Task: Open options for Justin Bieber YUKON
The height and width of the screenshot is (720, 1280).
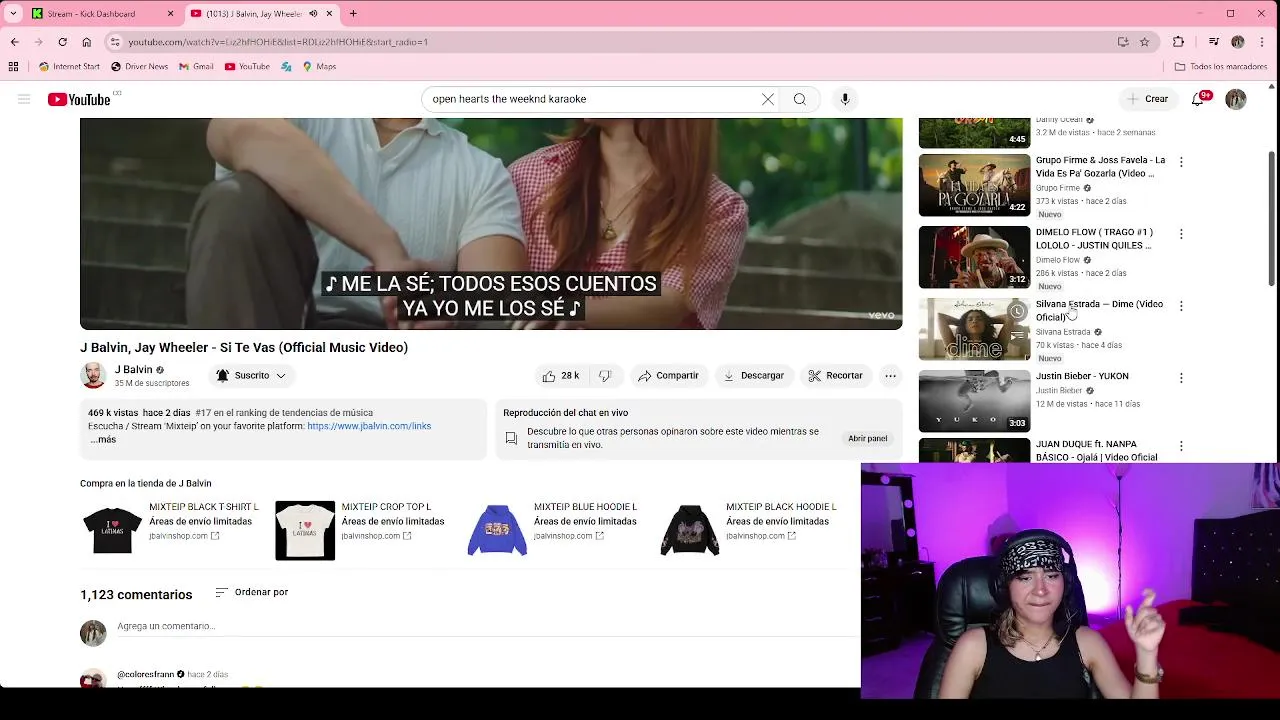Action: pyautogui.click(x=1181, y=378)
